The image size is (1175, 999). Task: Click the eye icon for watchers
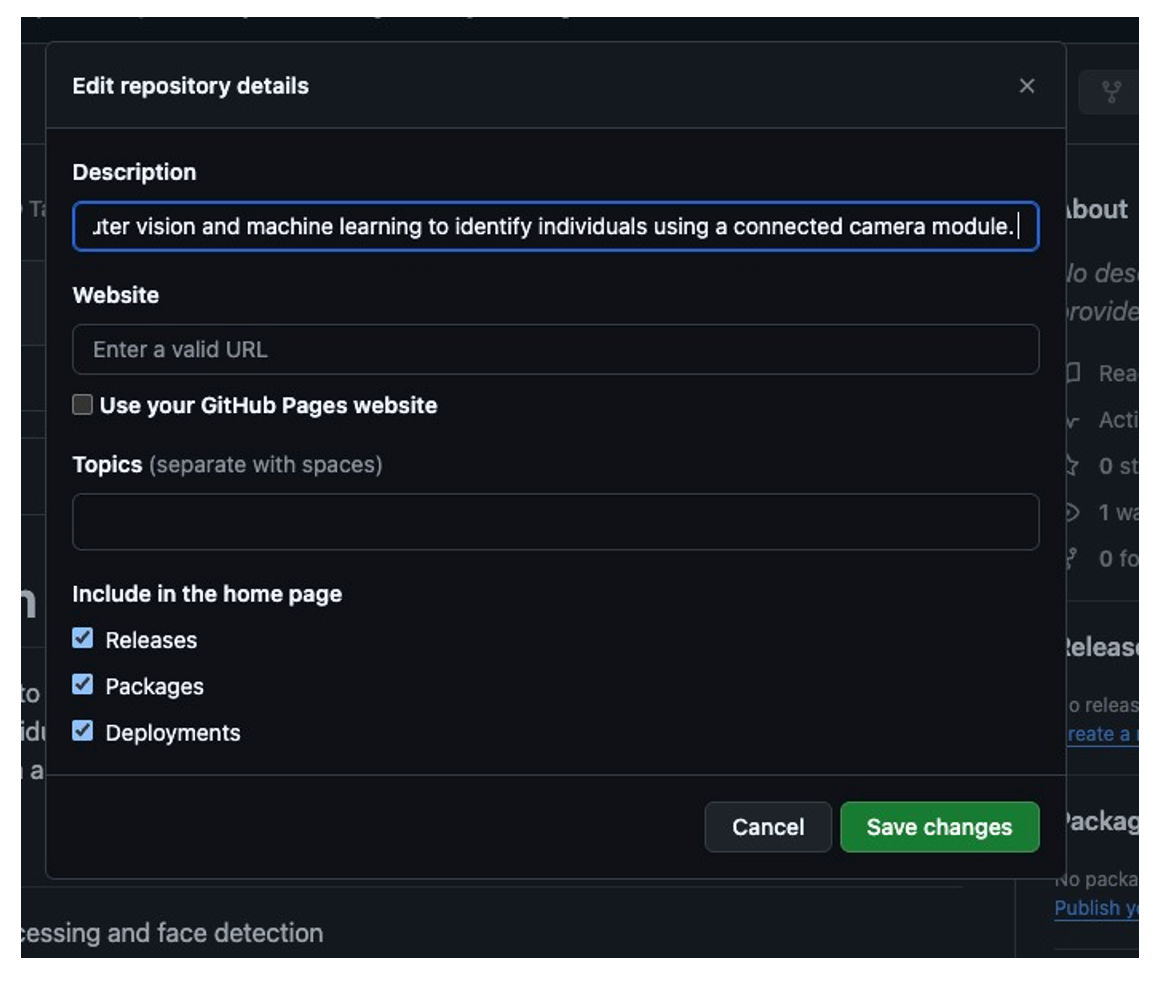[1074, 512]
